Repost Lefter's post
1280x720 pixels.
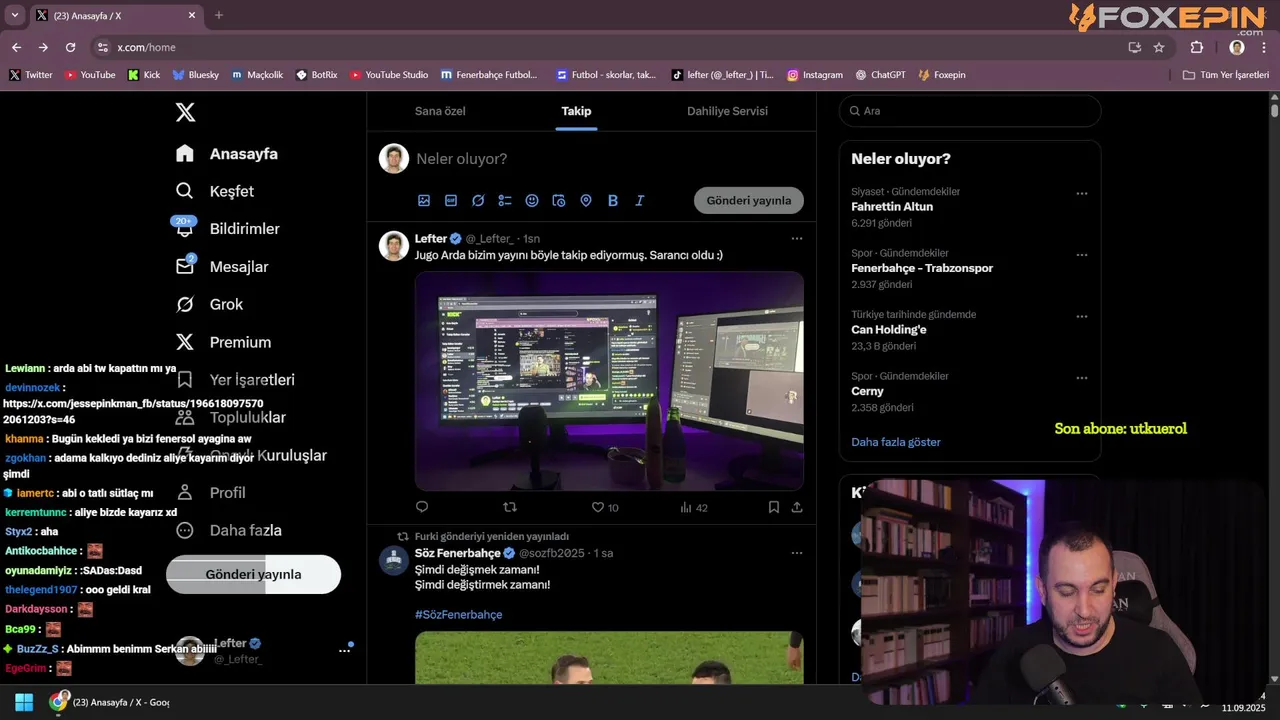pyautogui.click(x=510, y=507)
